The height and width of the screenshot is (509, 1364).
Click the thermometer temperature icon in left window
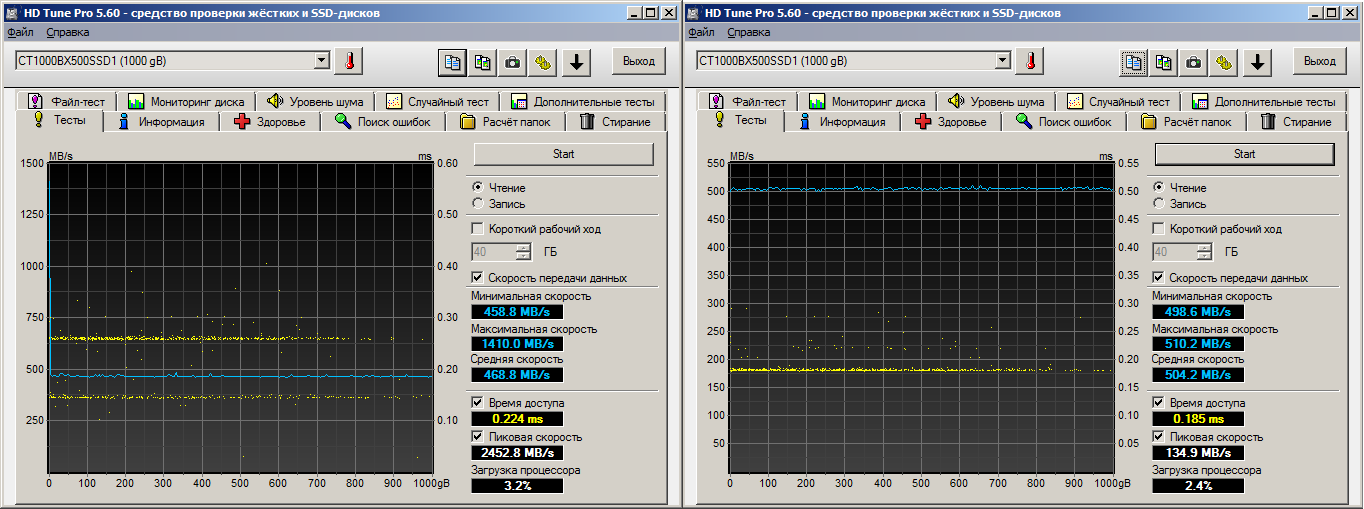(349, 61)
